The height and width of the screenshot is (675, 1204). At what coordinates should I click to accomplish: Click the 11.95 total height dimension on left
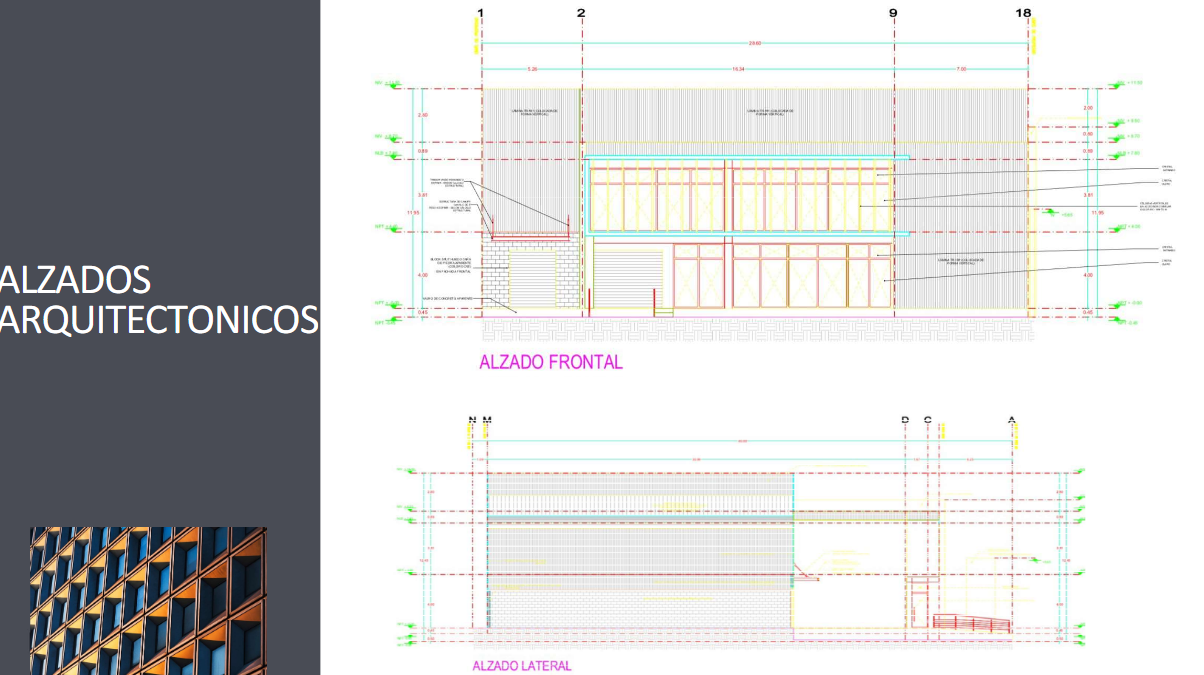click(412, 212)
